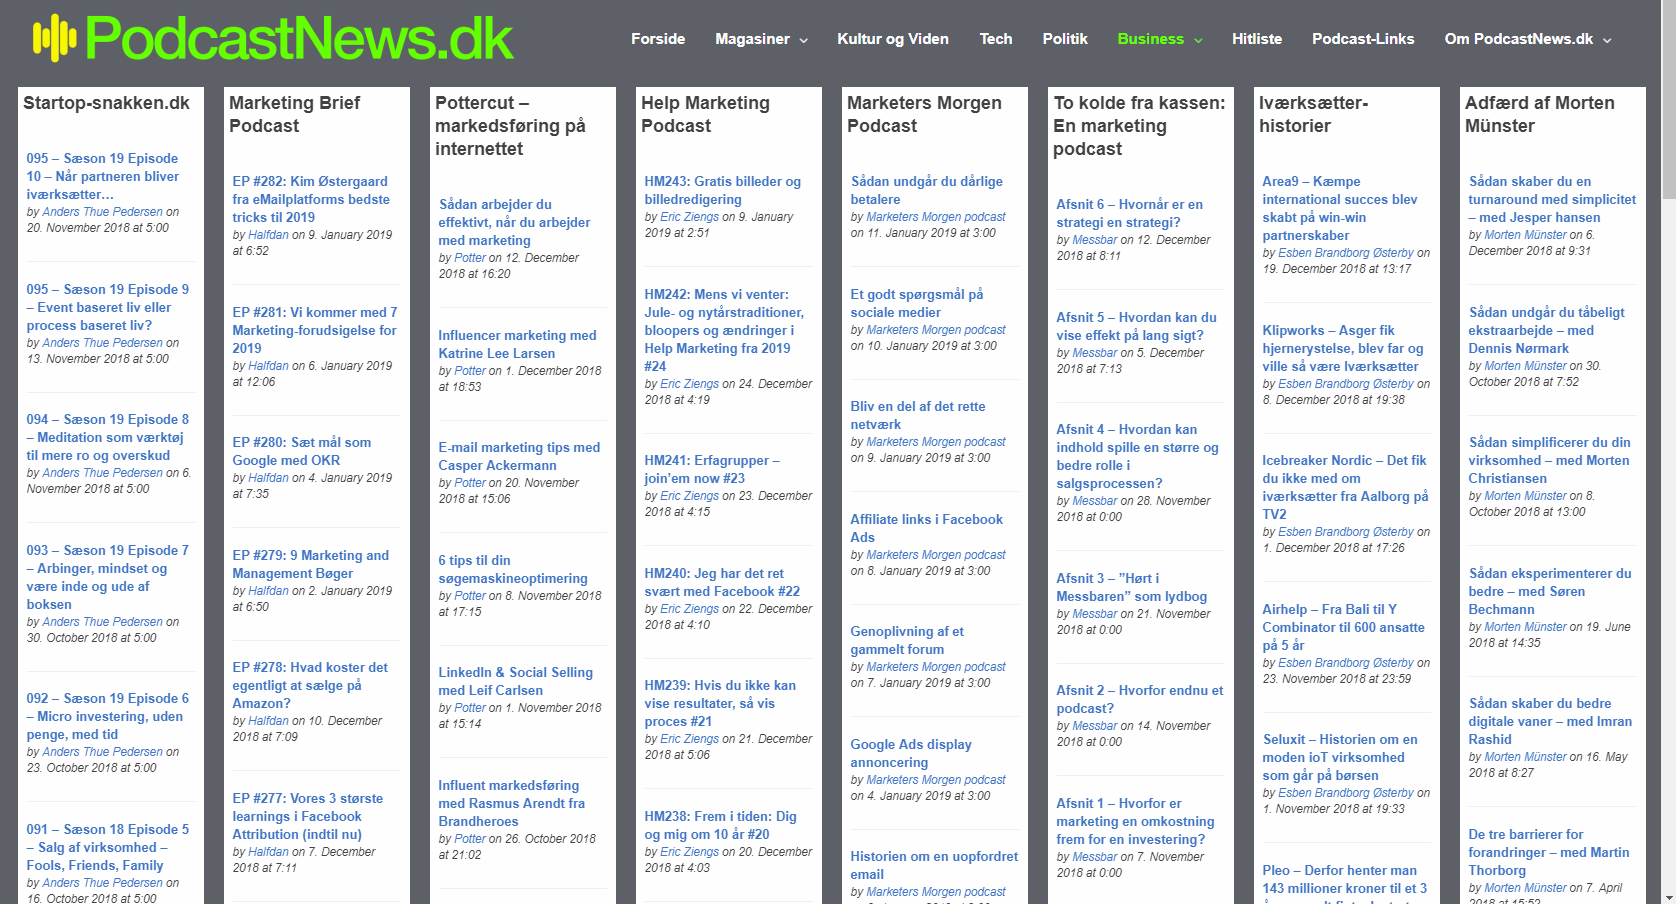The width and height of the screenshot is (1676, 904).
Task: Click author Morten Münster under Sådan eksperimenterer
Action: click(x=1525, y=627)
